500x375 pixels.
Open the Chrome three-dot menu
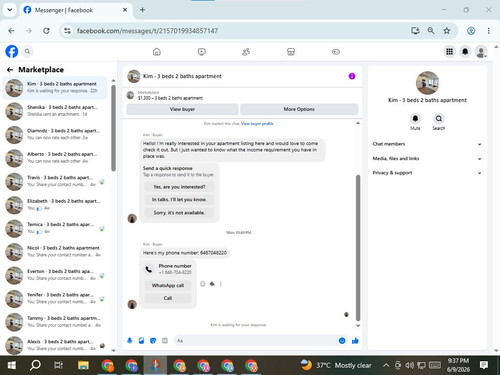pos(489,31)
